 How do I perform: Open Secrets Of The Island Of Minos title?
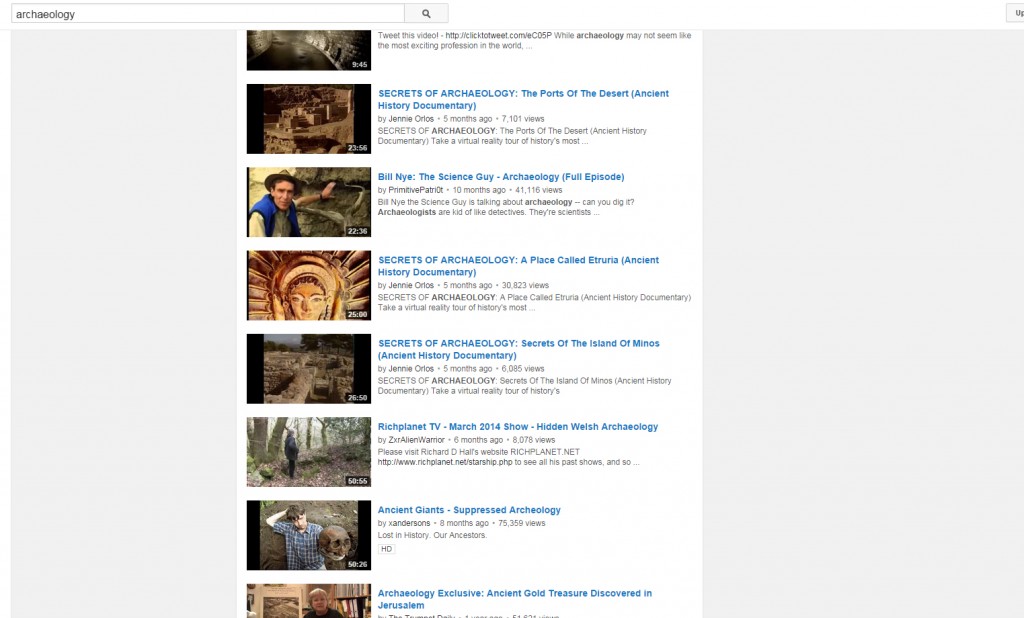[519, 350]
